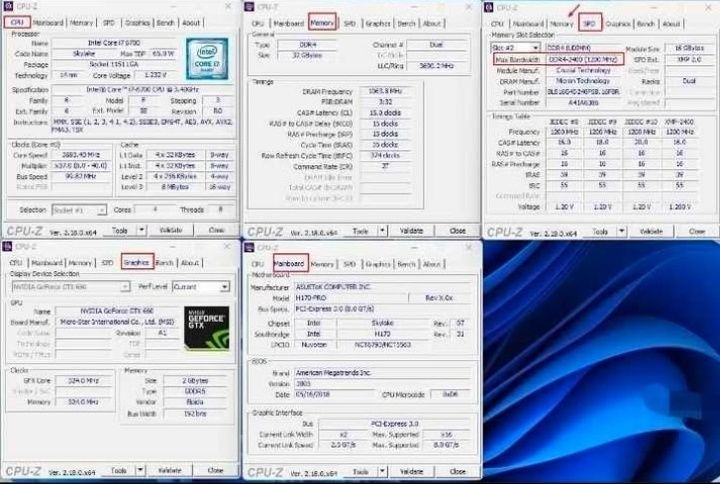Click the CPU-Z title icon in the Mainboard window
Image resolution: width=720 pixels, height=484 pixels.
pyautogui.click(x=249, y=248)
